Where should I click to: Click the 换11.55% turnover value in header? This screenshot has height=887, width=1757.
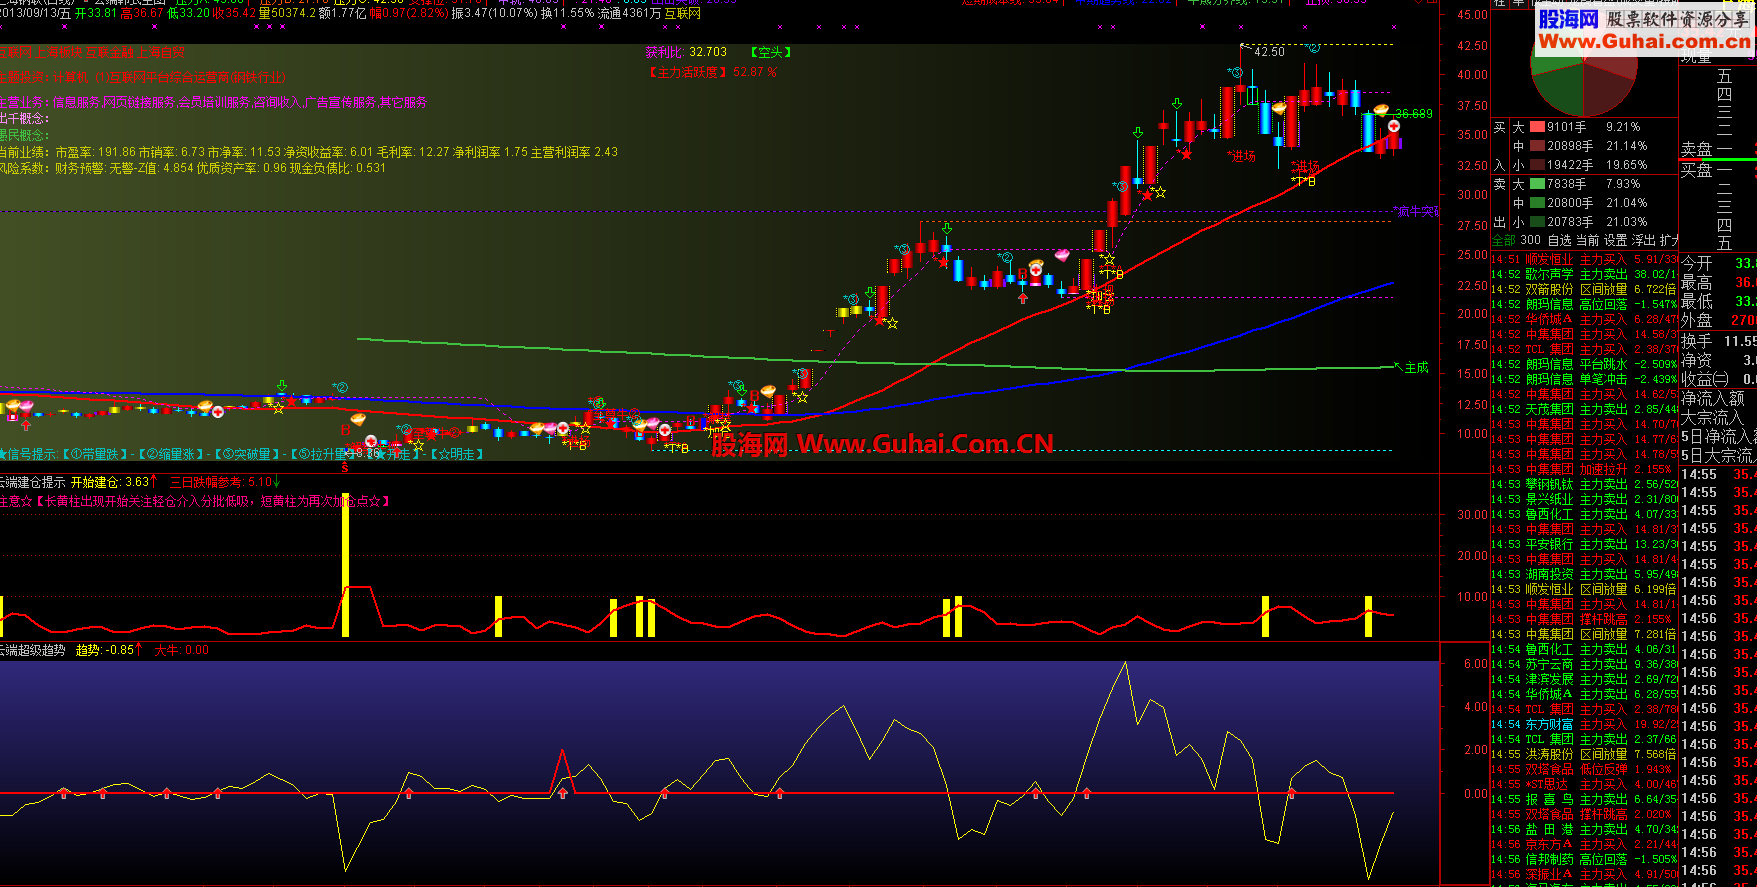tap(568, 14)
